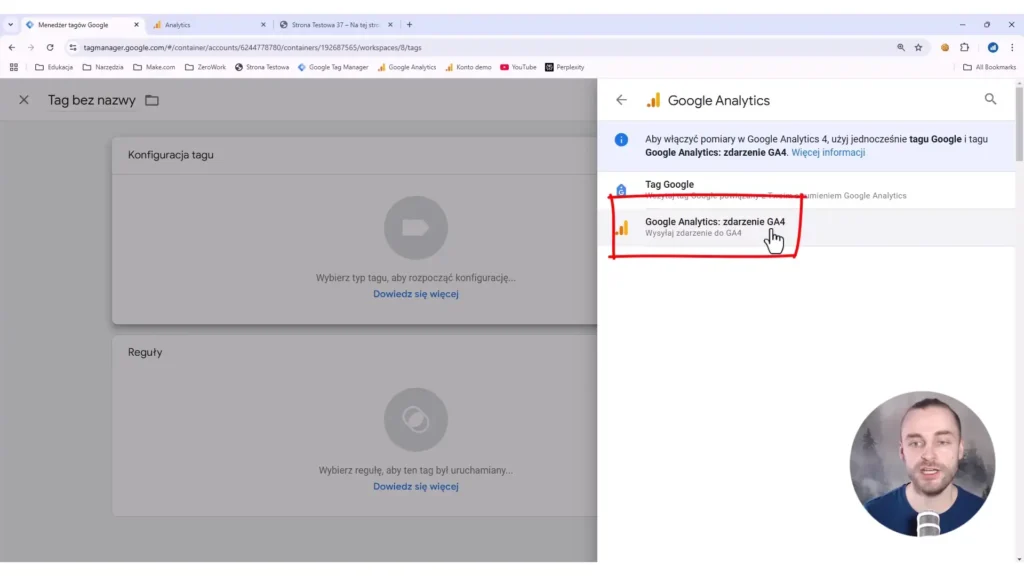This screenshot has width=1024, height=576.
Task: Close the Menedżer tagów Google tab
Action: [136, 25]
